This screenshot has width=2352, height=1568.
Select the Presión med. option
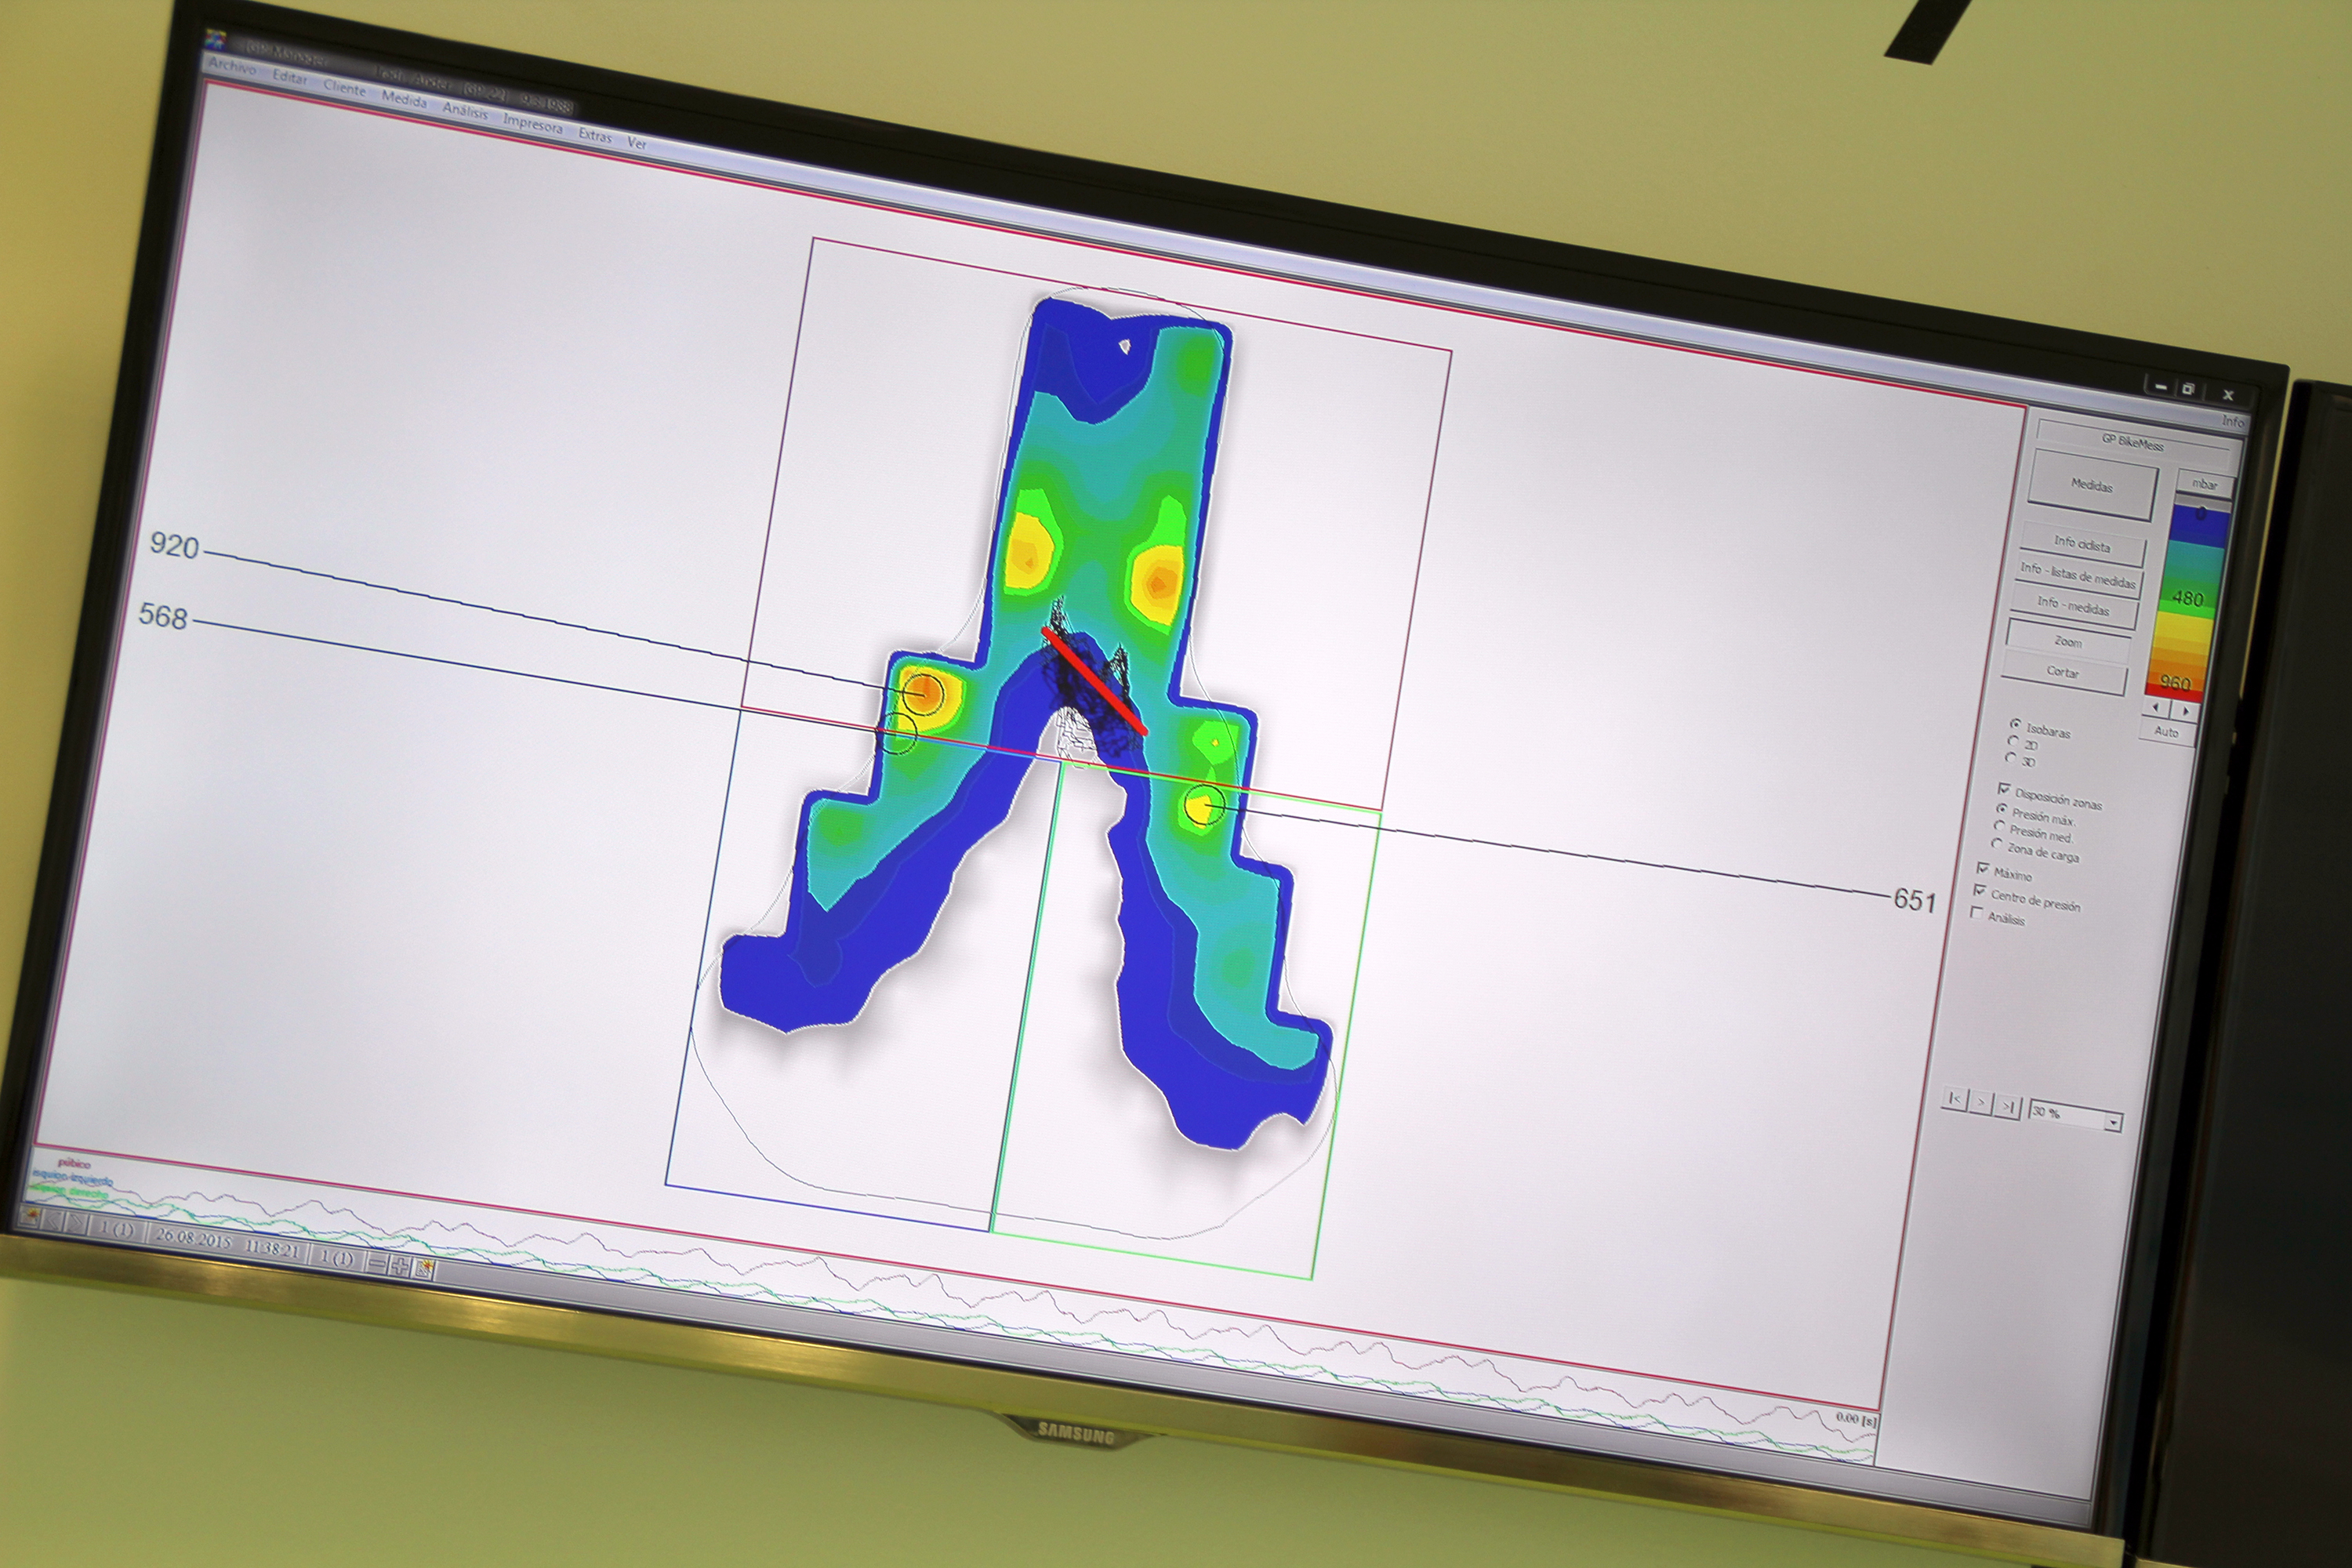tap(2032, 831)
